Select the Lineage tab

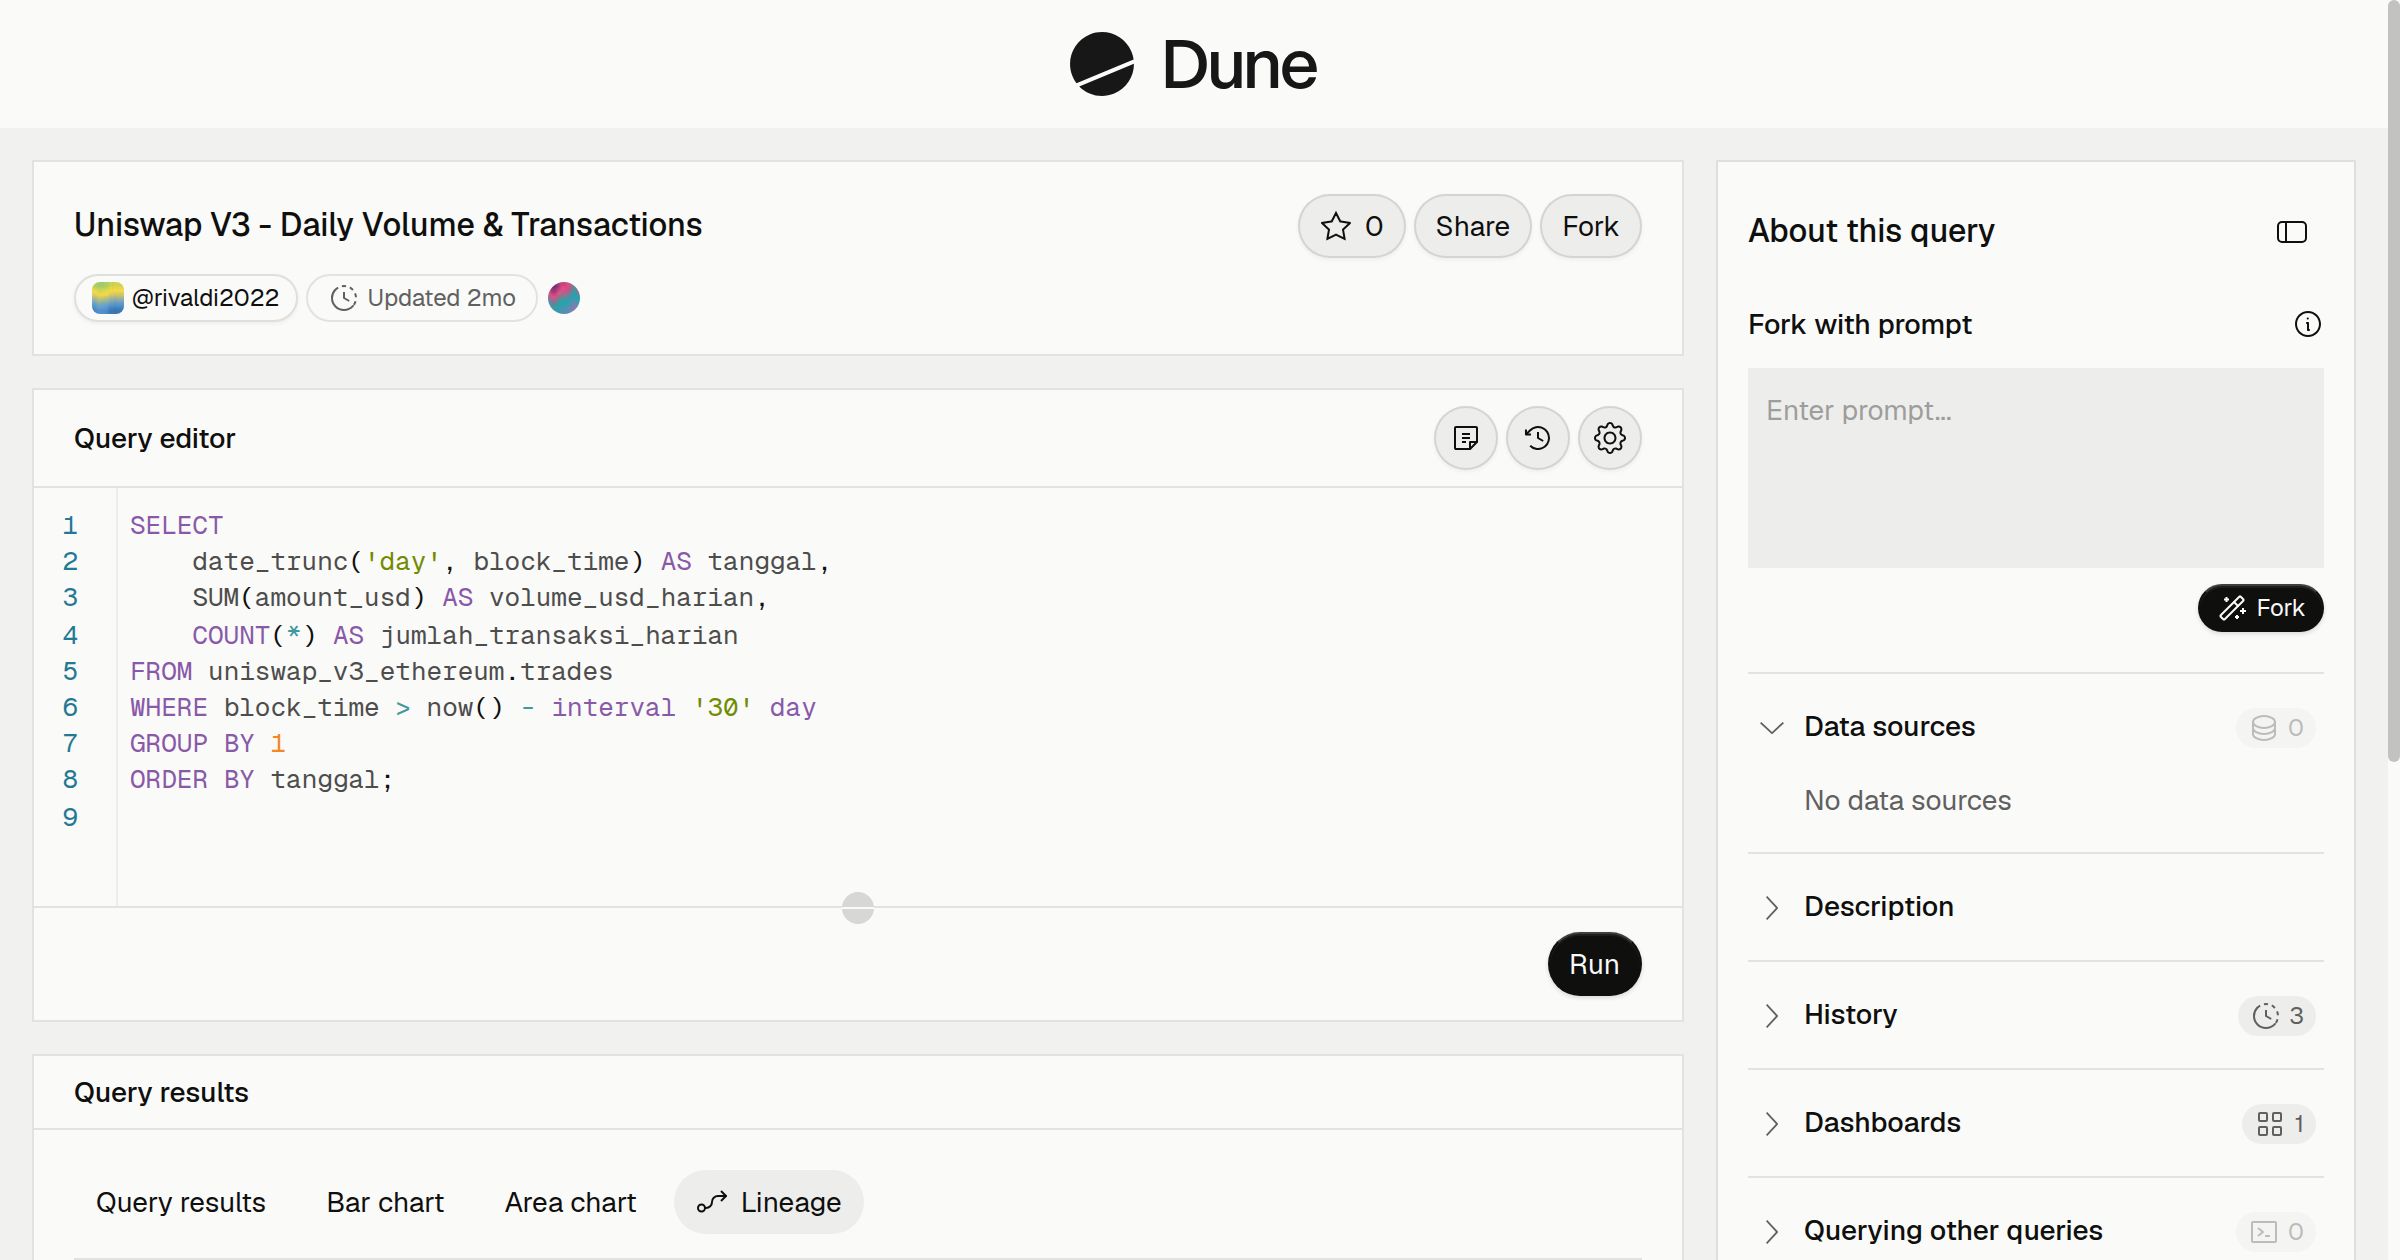[769, 1202]
